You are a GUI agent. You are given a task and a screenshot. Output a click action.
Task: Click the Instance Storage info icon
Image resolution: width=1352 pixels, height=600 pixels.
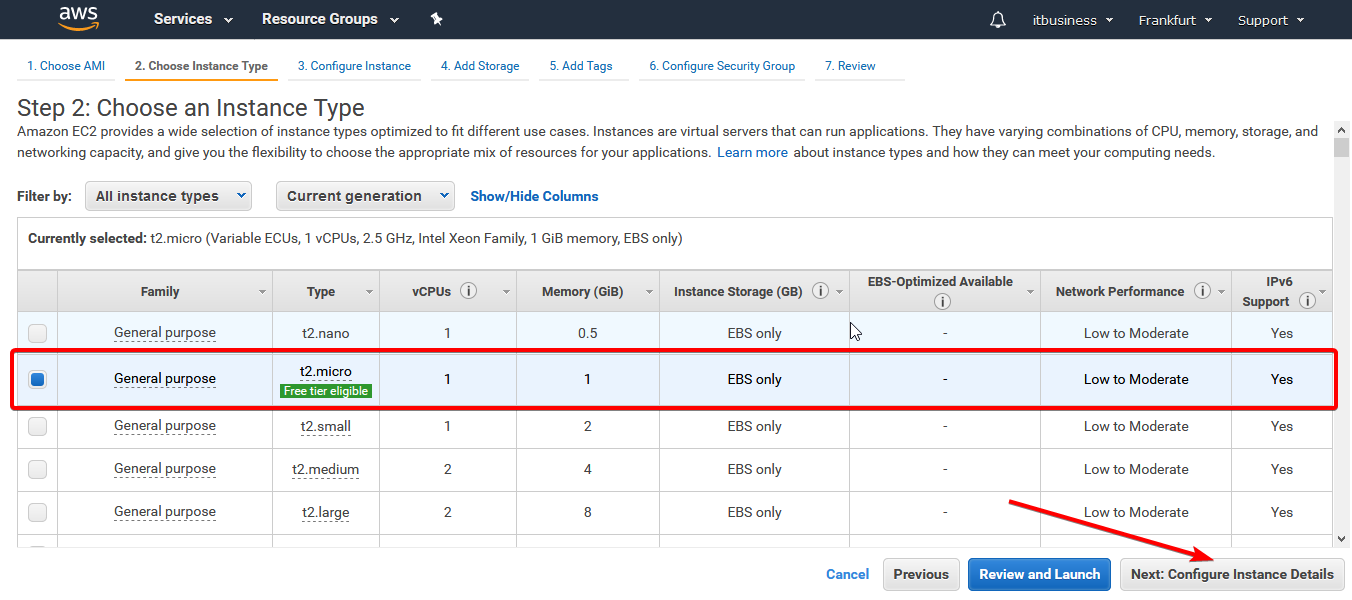click(821, 291)
